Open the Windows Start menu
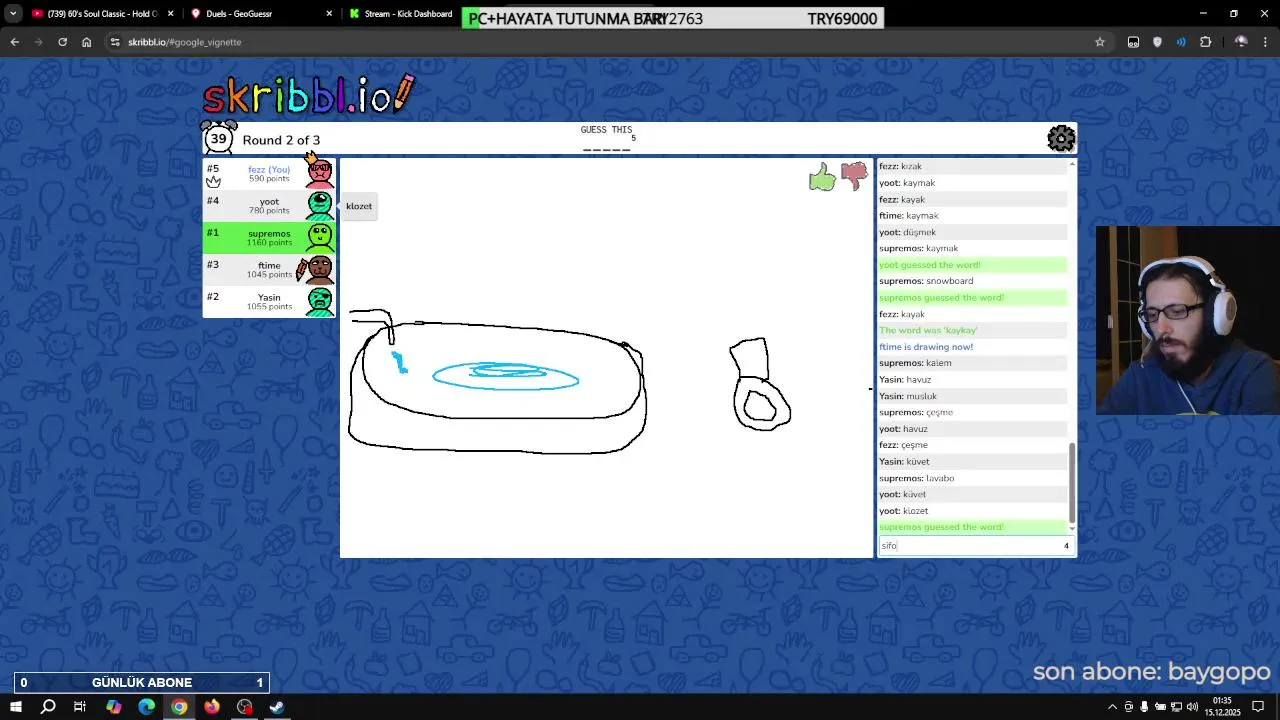Viewport: 1280px width, 720px height. pyautogui.click(x=15, y=707)
